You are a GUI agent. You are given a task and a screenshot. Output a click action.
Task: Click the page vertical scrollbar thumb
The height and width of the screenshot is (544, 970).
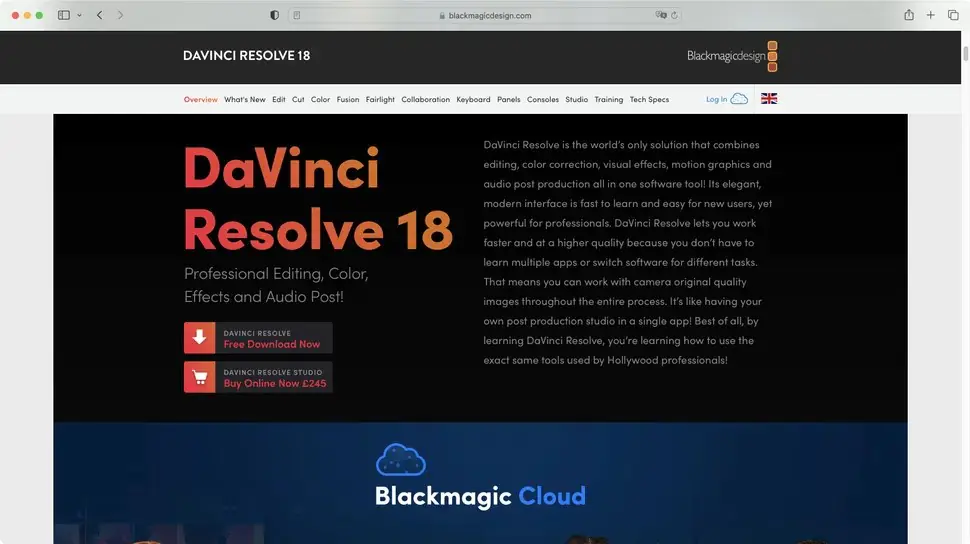pos(965,54)
